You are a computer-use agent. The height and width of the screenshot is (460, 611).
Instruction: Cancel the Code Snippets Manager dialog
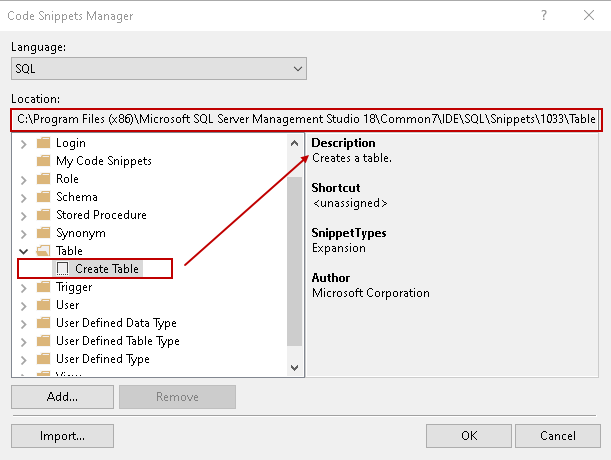click(x=557, y=436)
